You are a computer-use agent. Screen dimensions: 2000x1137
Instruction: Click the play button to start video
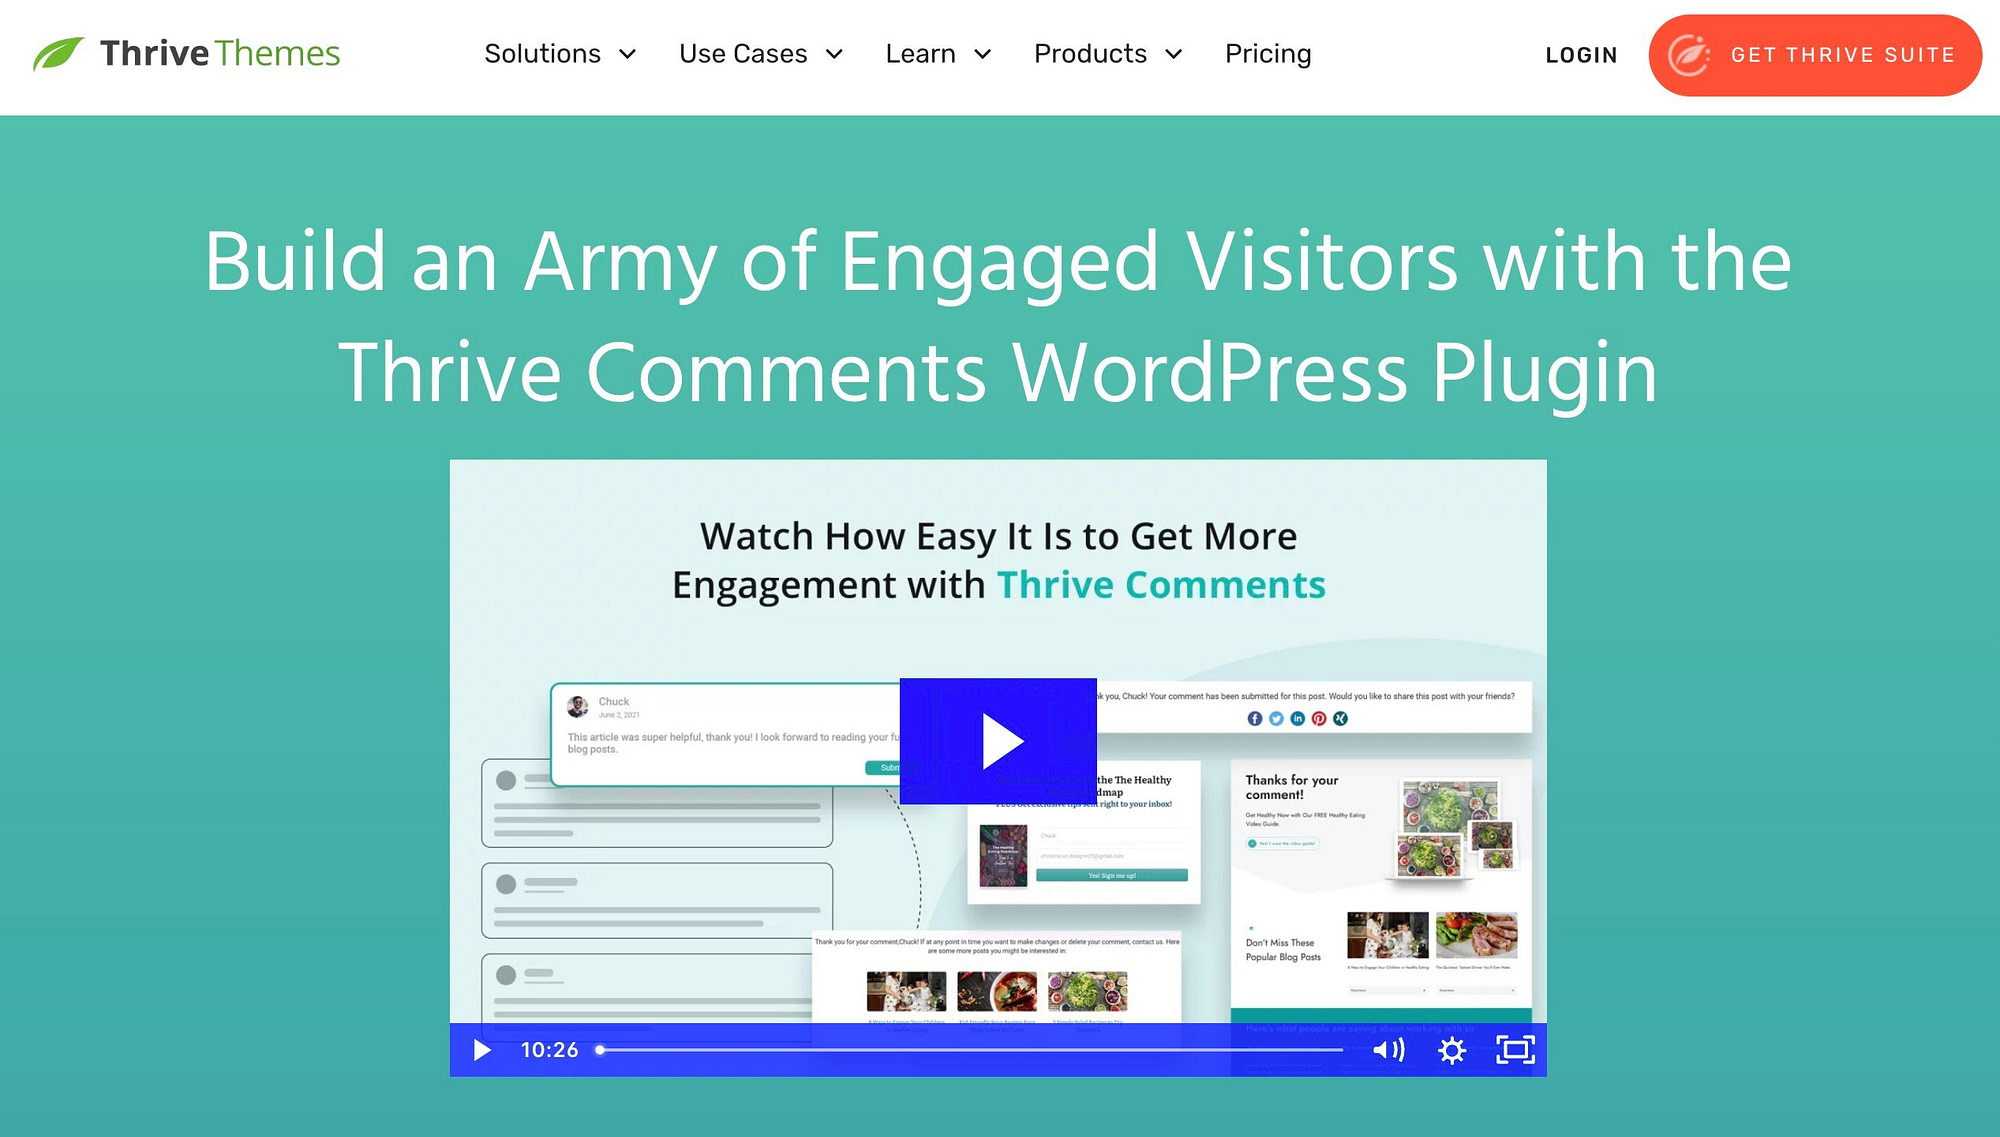tap(1000, 739)
